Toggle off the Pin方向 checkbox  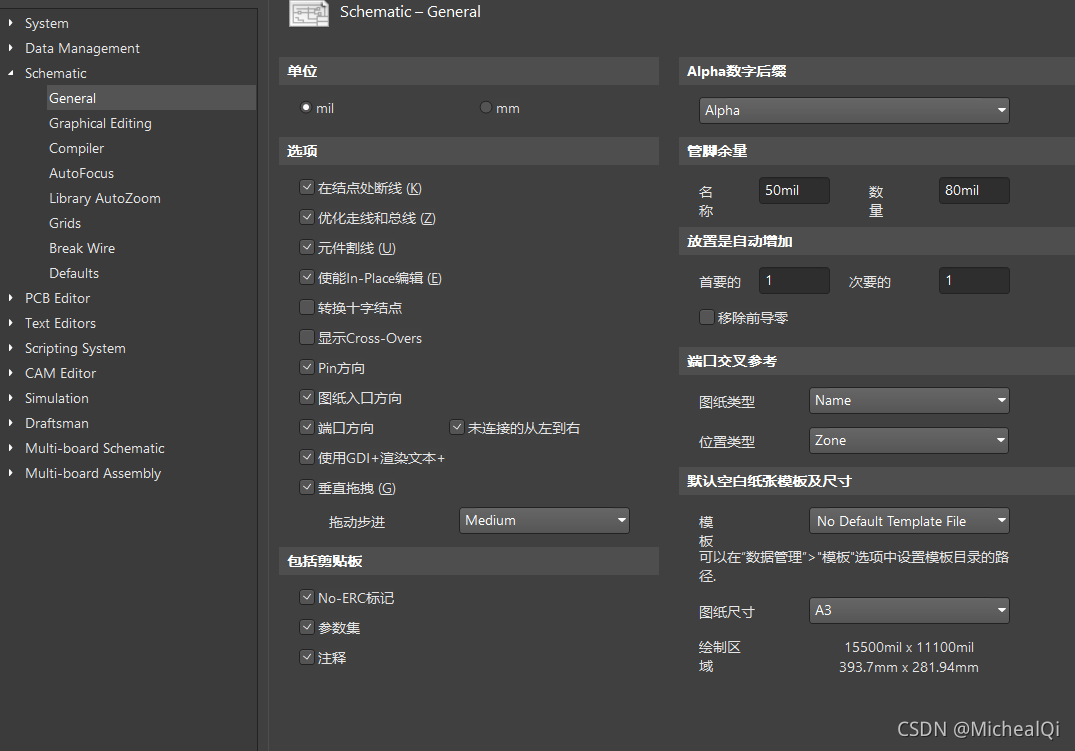(306, 367)
